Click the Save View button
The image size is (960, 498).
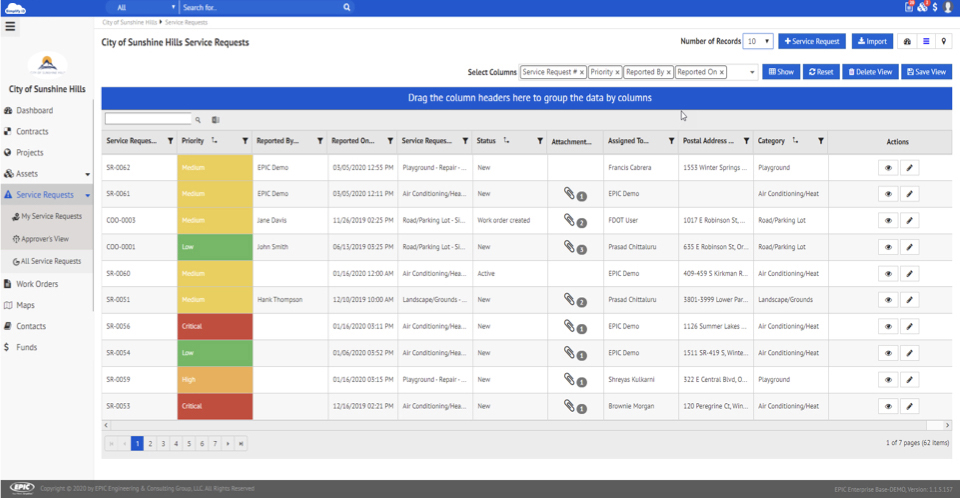tap(926, 72)
